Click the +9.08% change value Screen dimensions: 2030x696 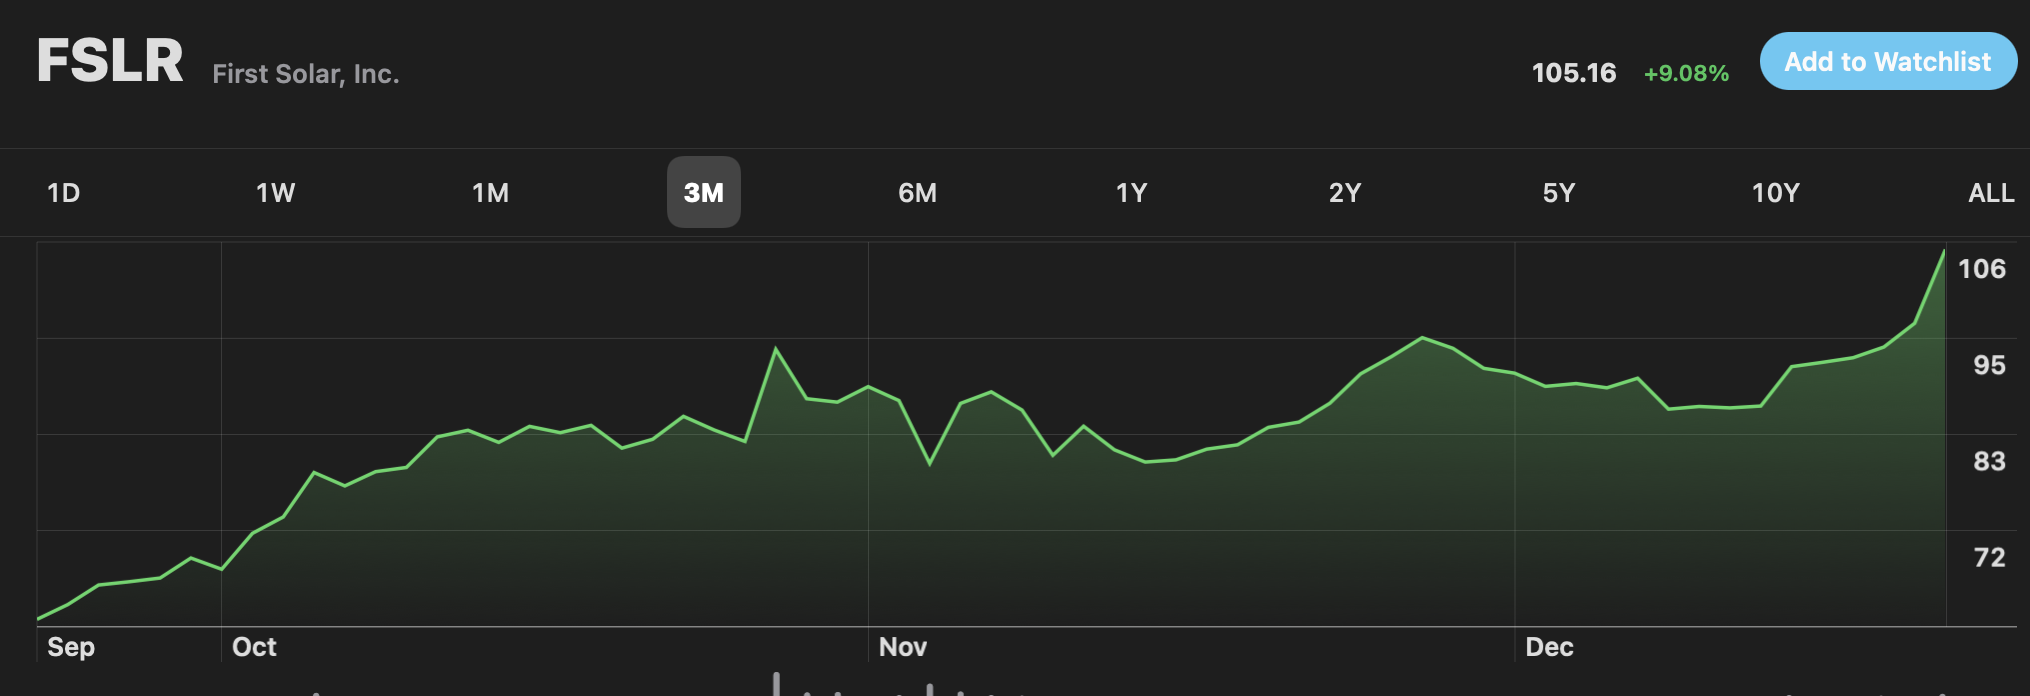tap(1687, 73)
